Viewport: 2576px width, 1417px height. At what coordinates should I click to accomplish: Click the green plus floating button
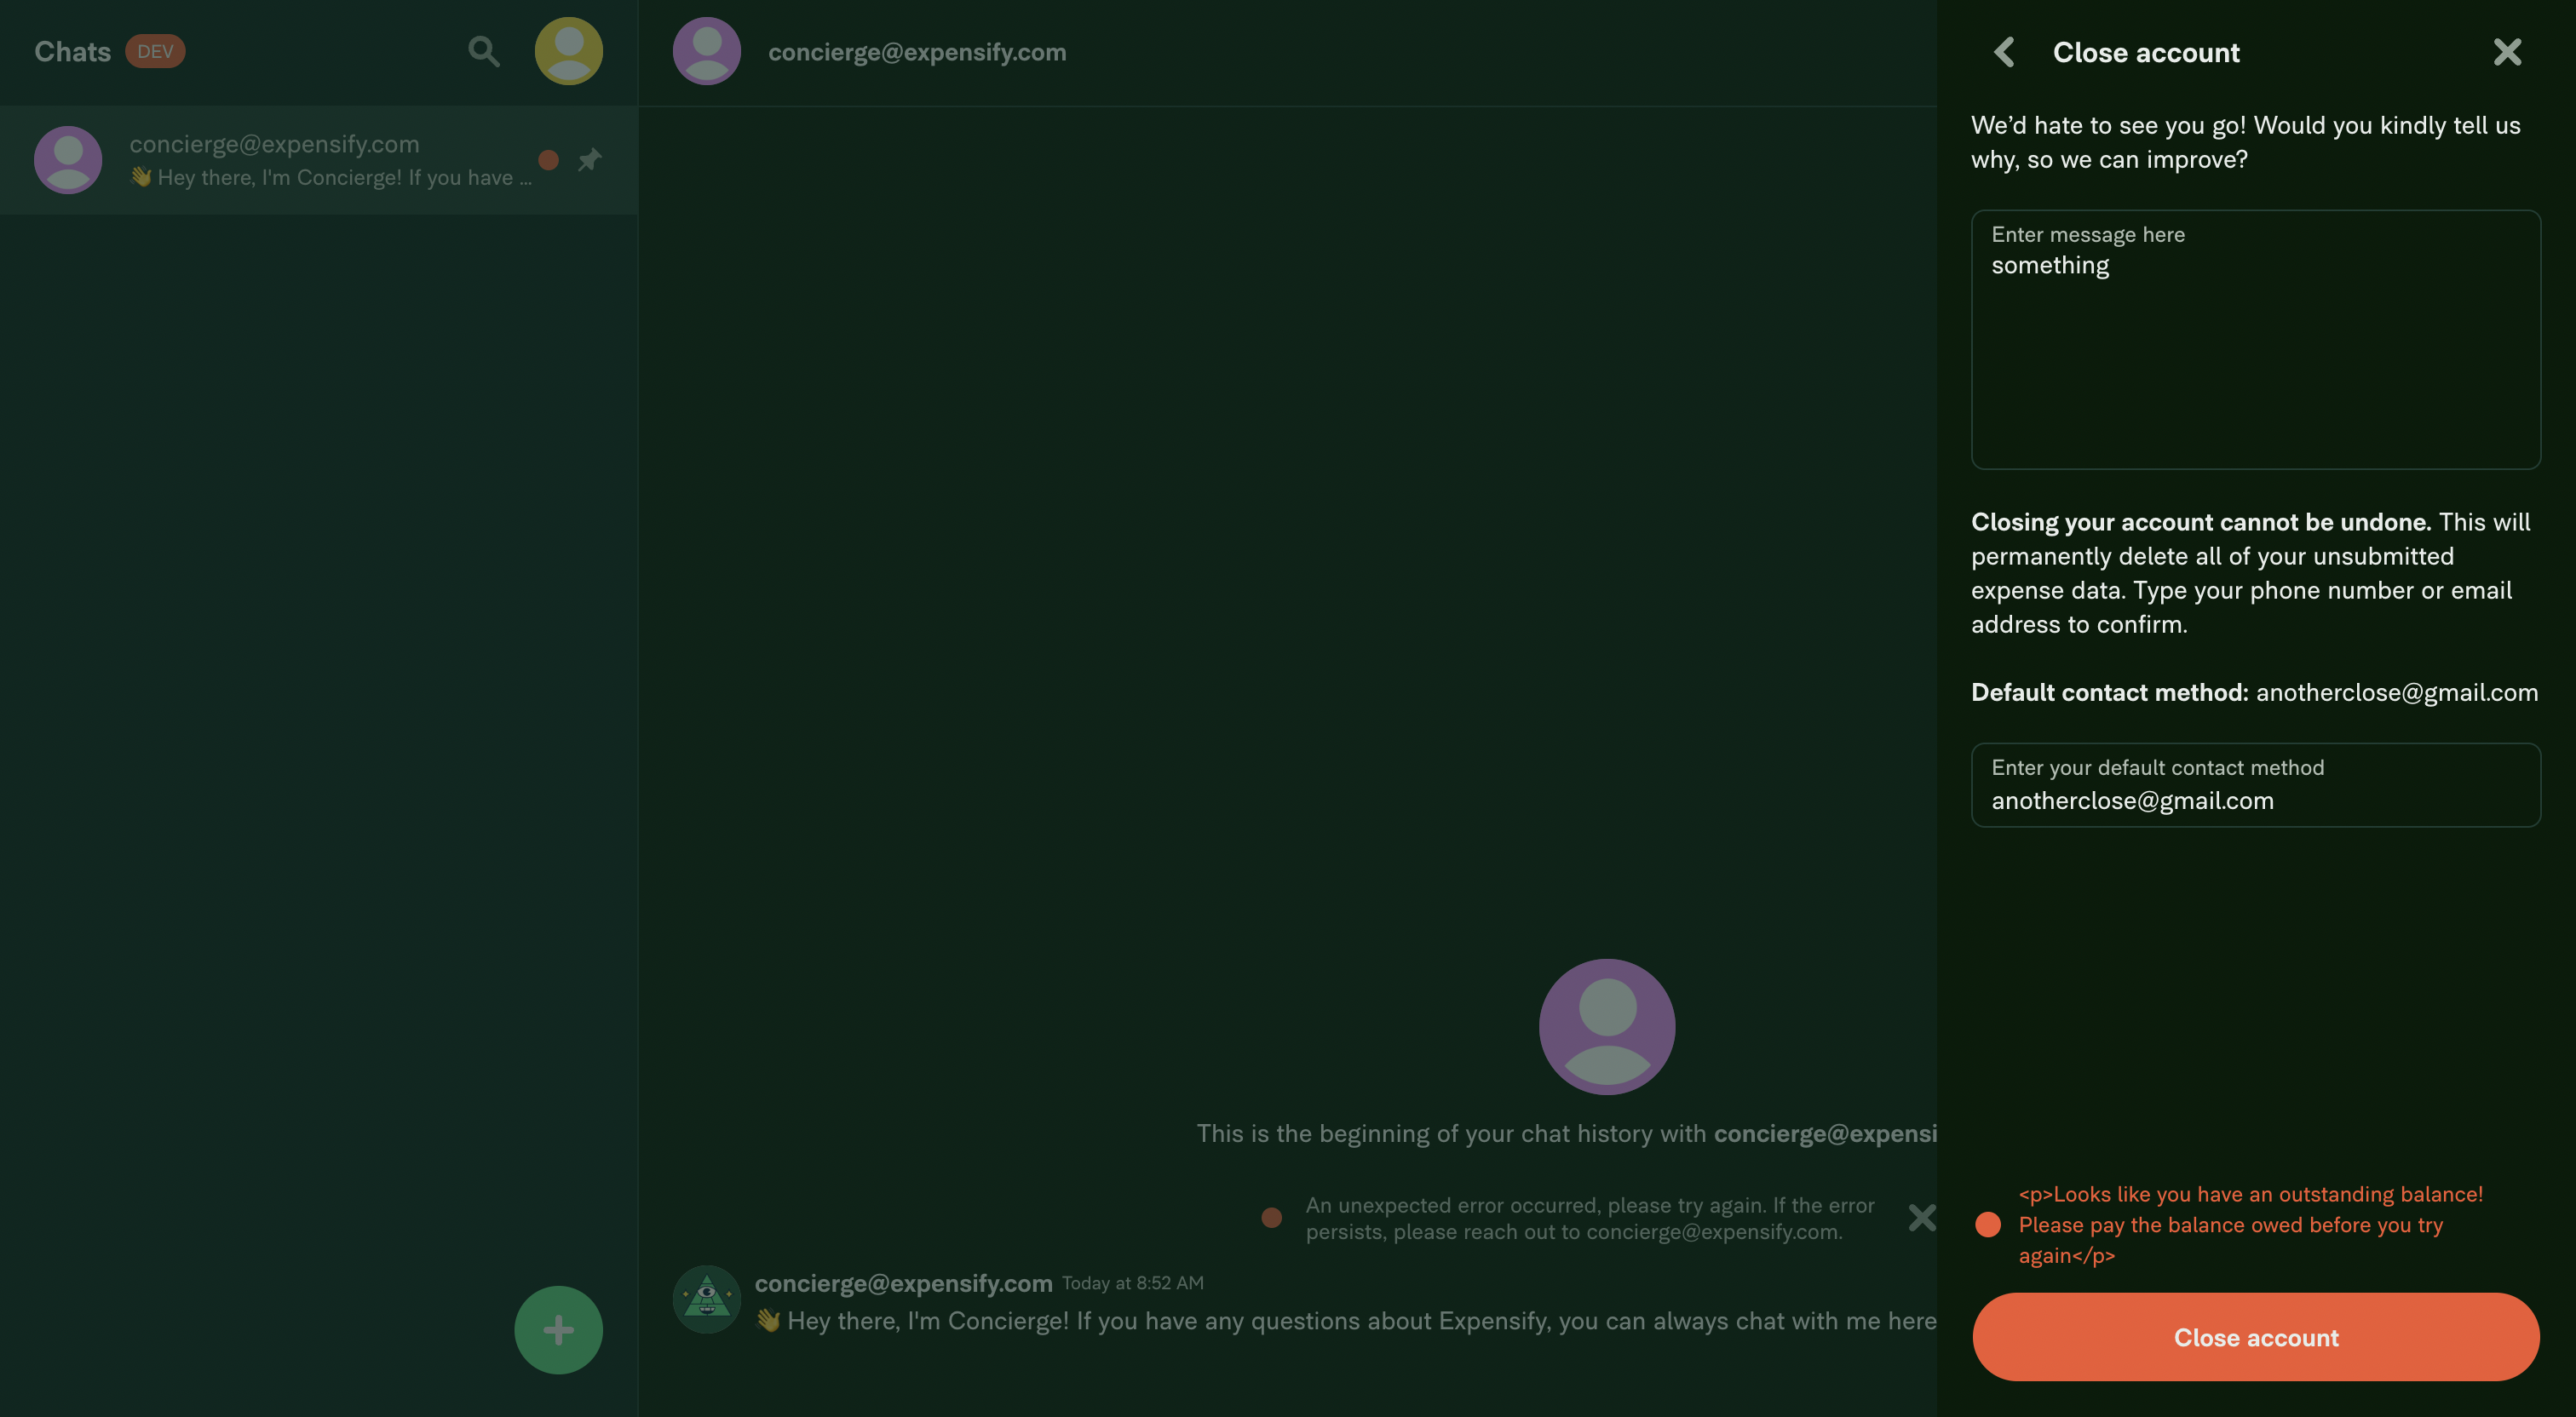click(x=558, y=1330)
